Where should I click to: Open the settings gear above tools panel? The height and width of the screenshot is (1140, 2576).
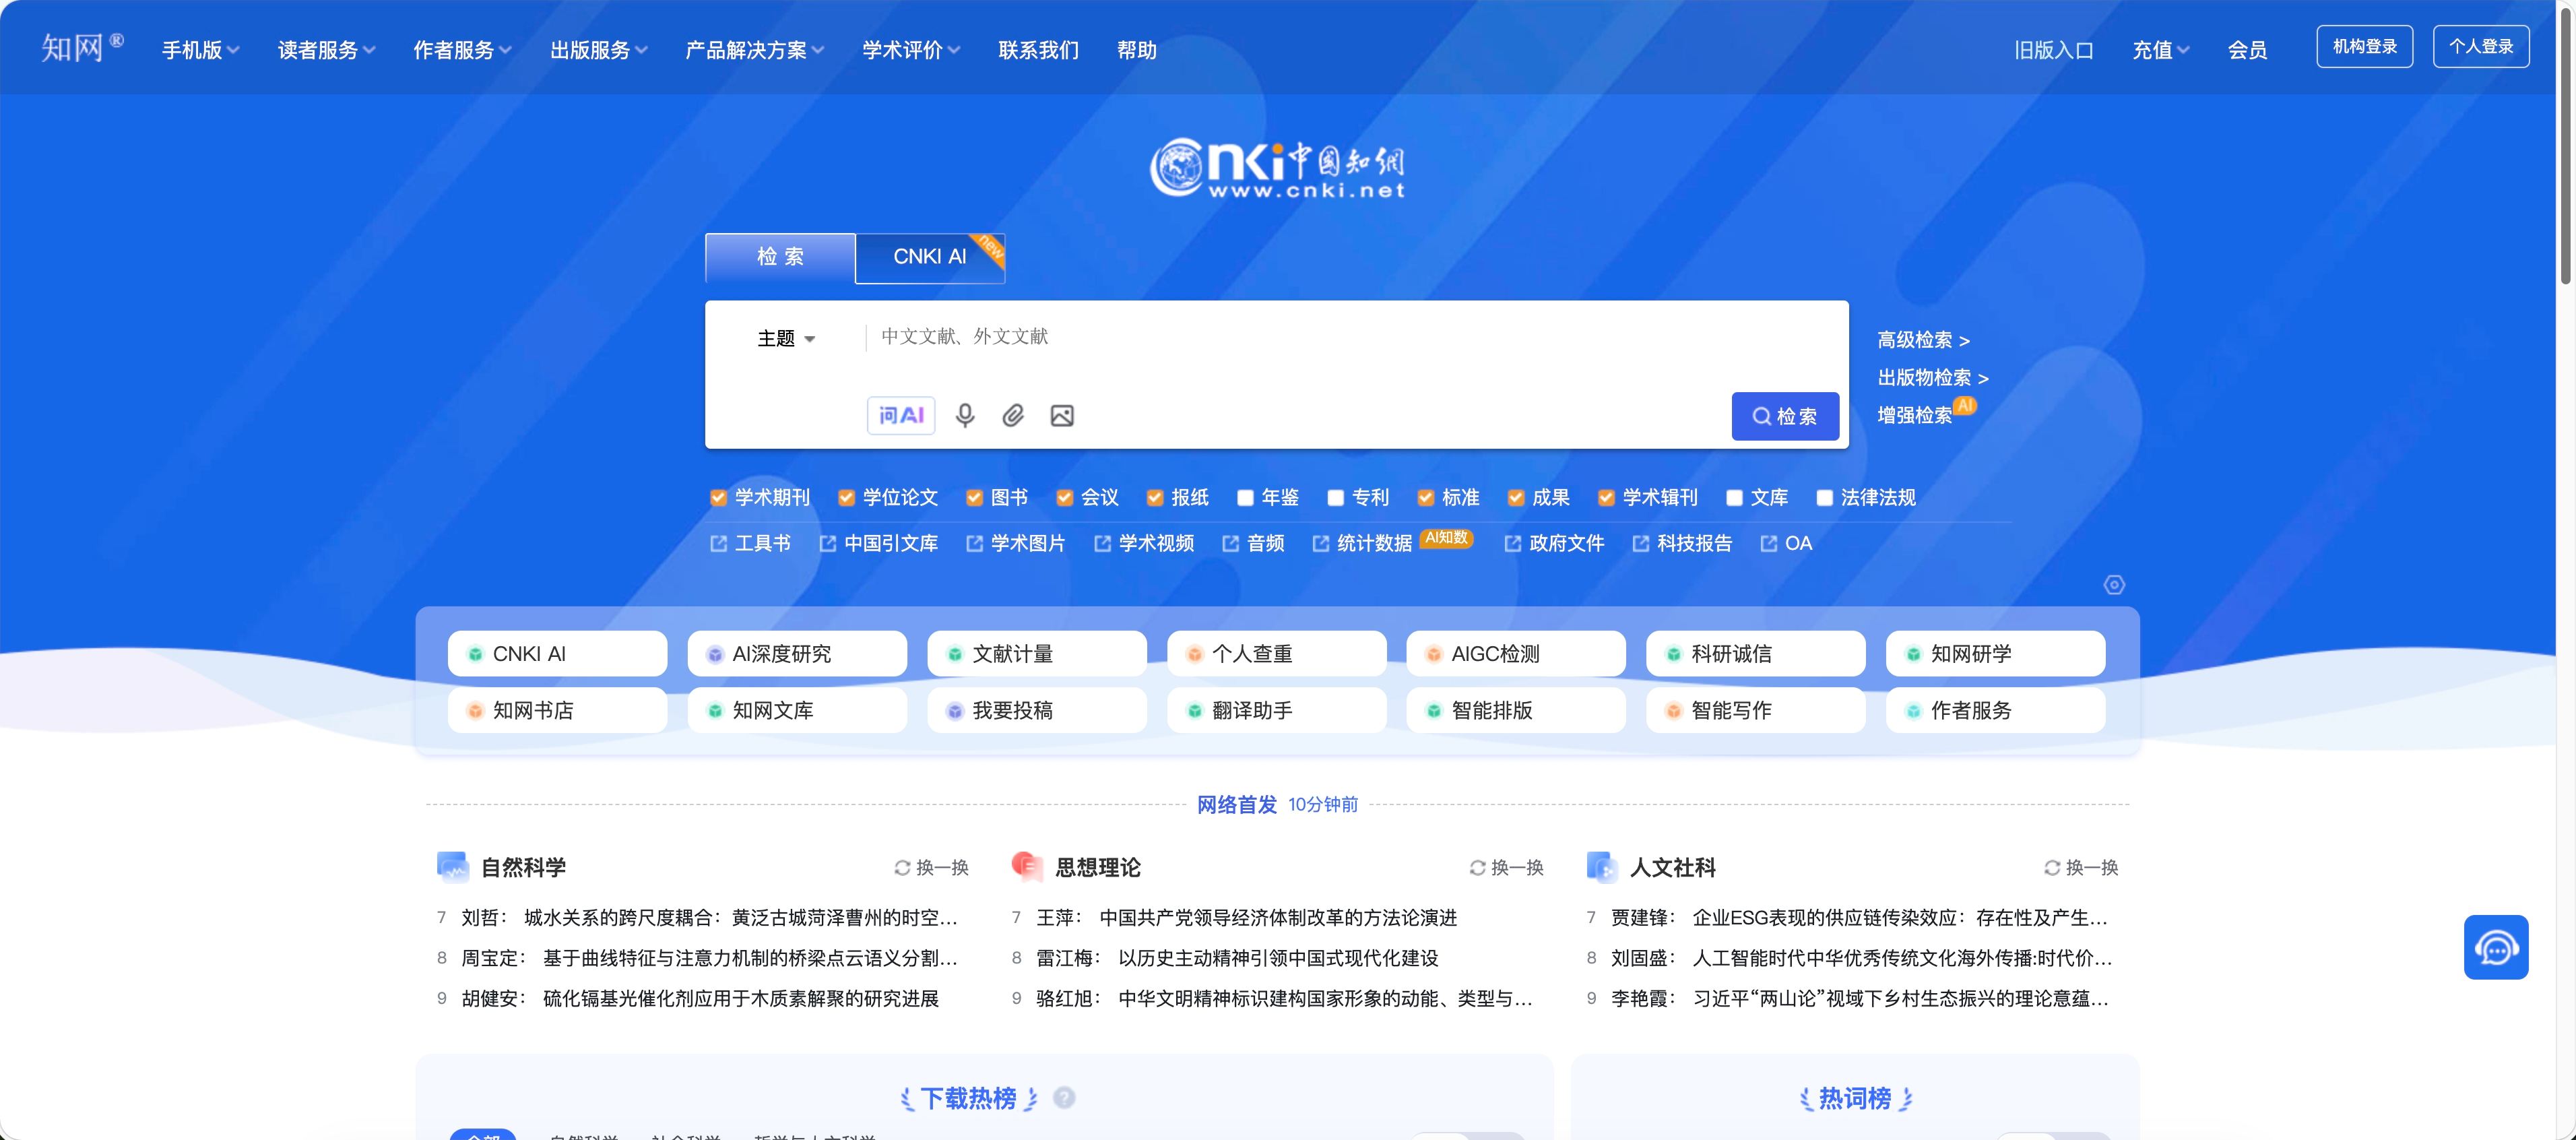pyautogui.click(x=2114, y=585)
